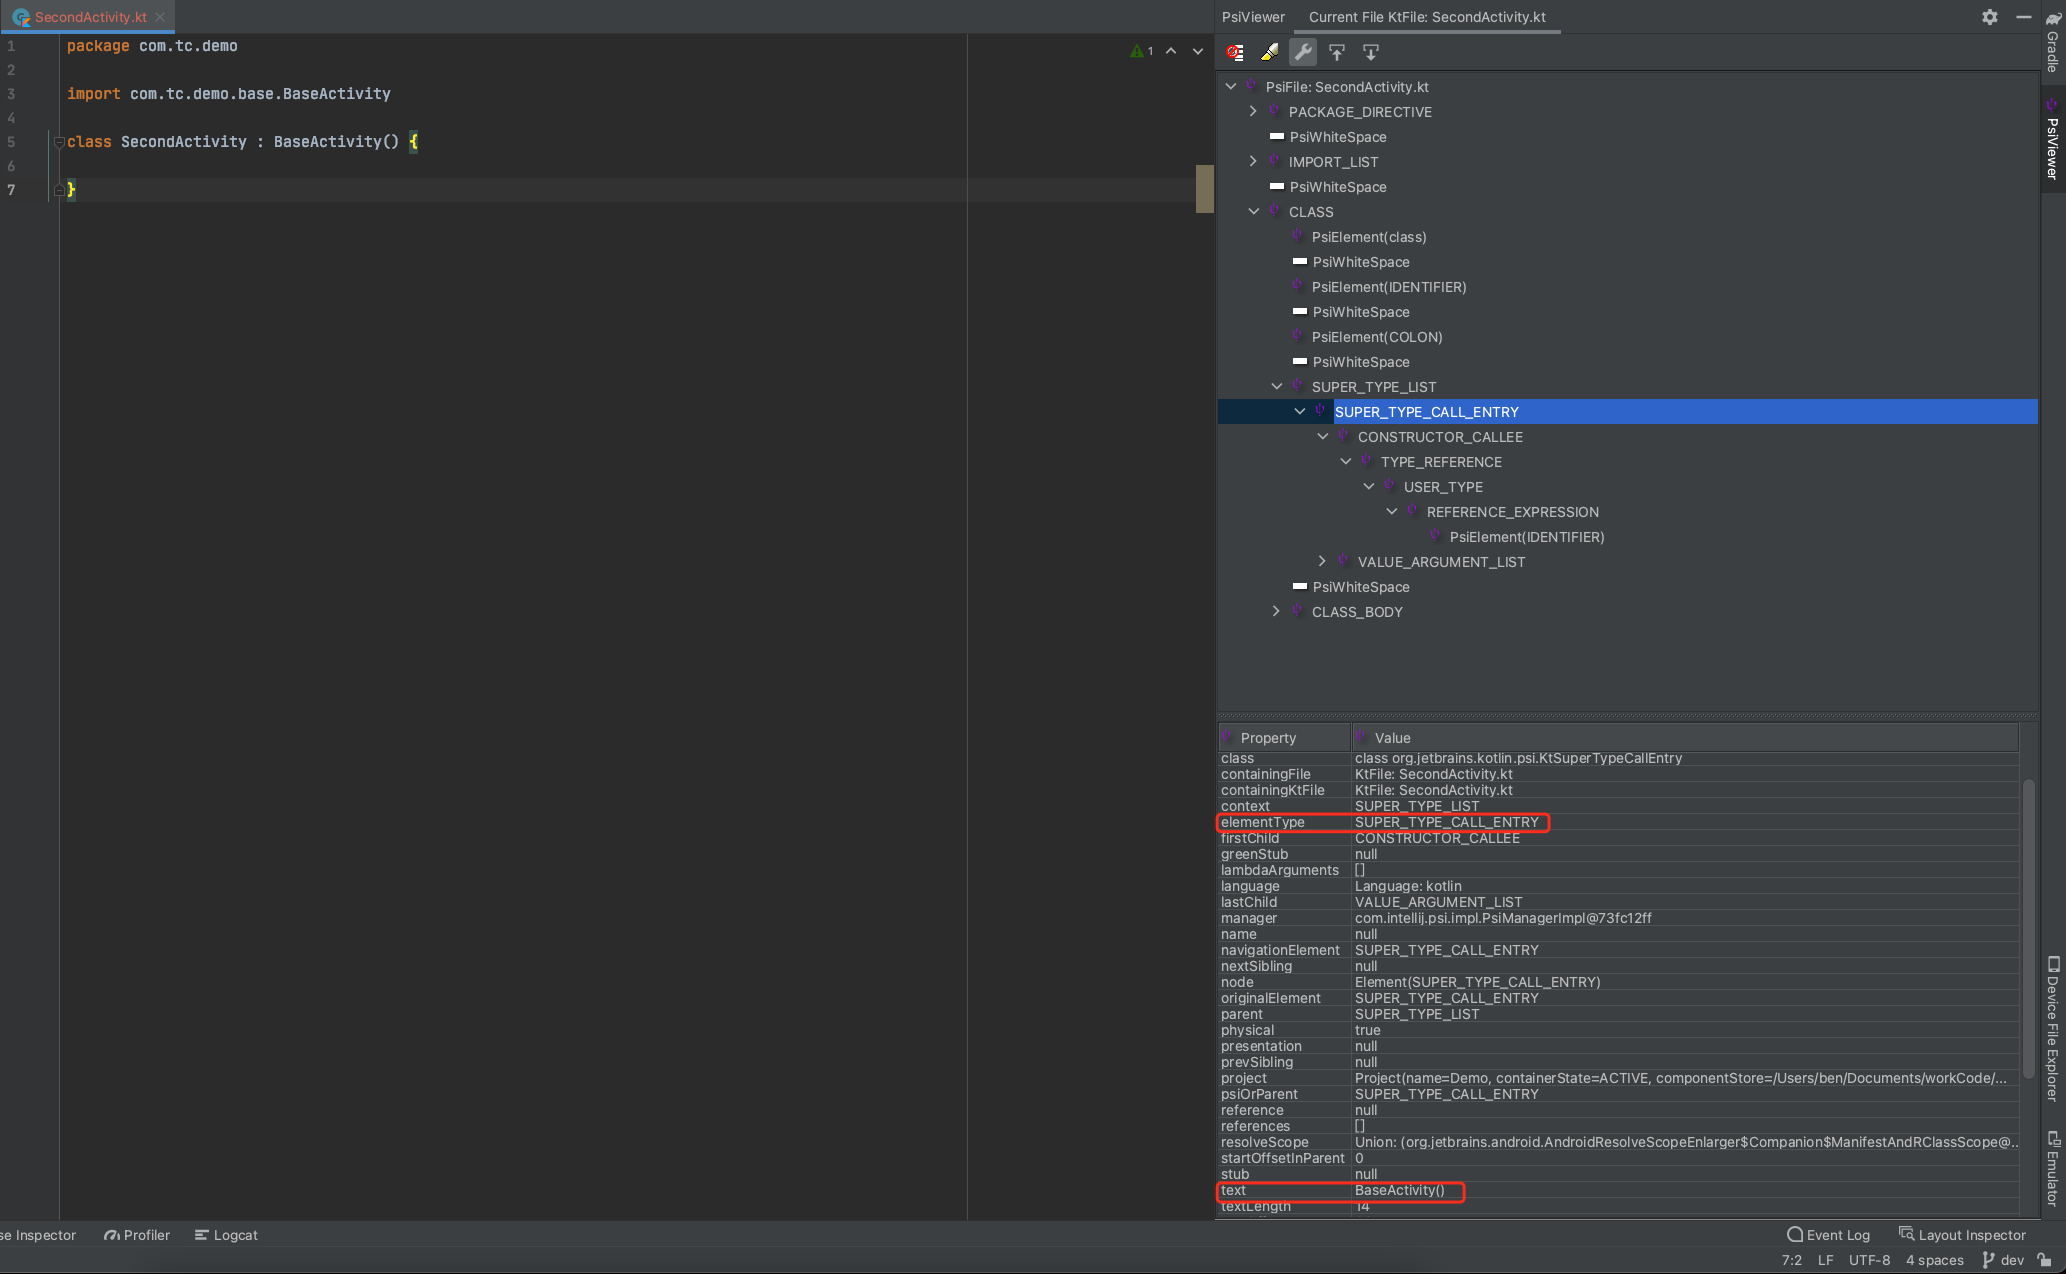Click the PsiViewer panel title

click(x=1253, y=17)
